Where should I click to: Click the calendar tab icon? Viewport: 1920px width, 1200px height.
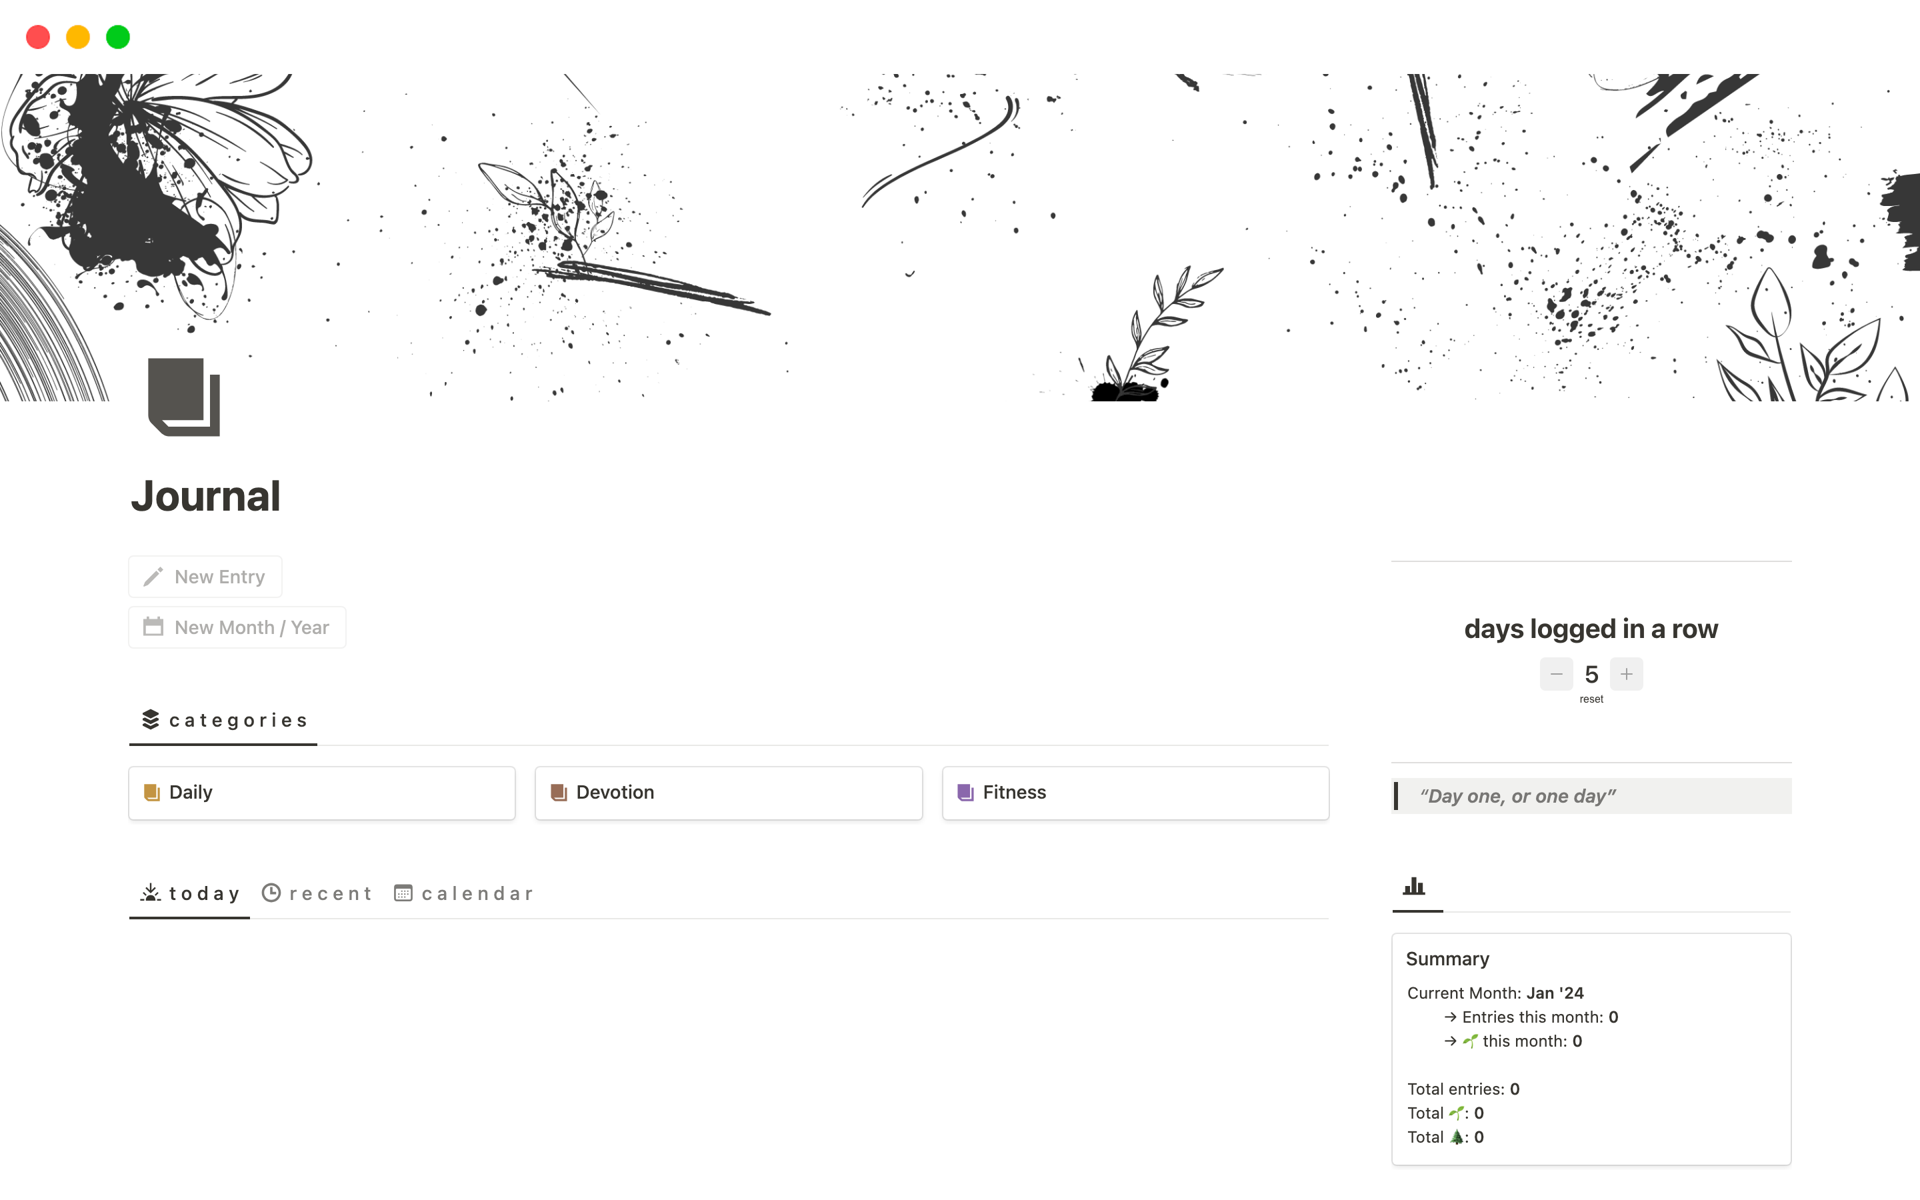(402, 893)
